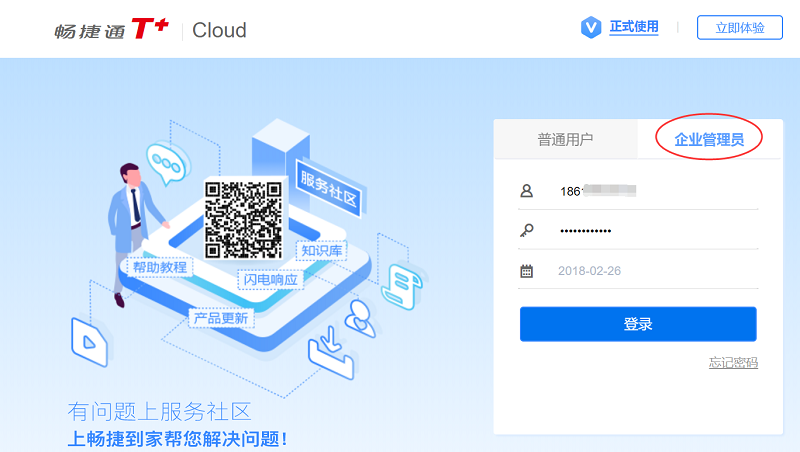Click the video play file icon

89,342
